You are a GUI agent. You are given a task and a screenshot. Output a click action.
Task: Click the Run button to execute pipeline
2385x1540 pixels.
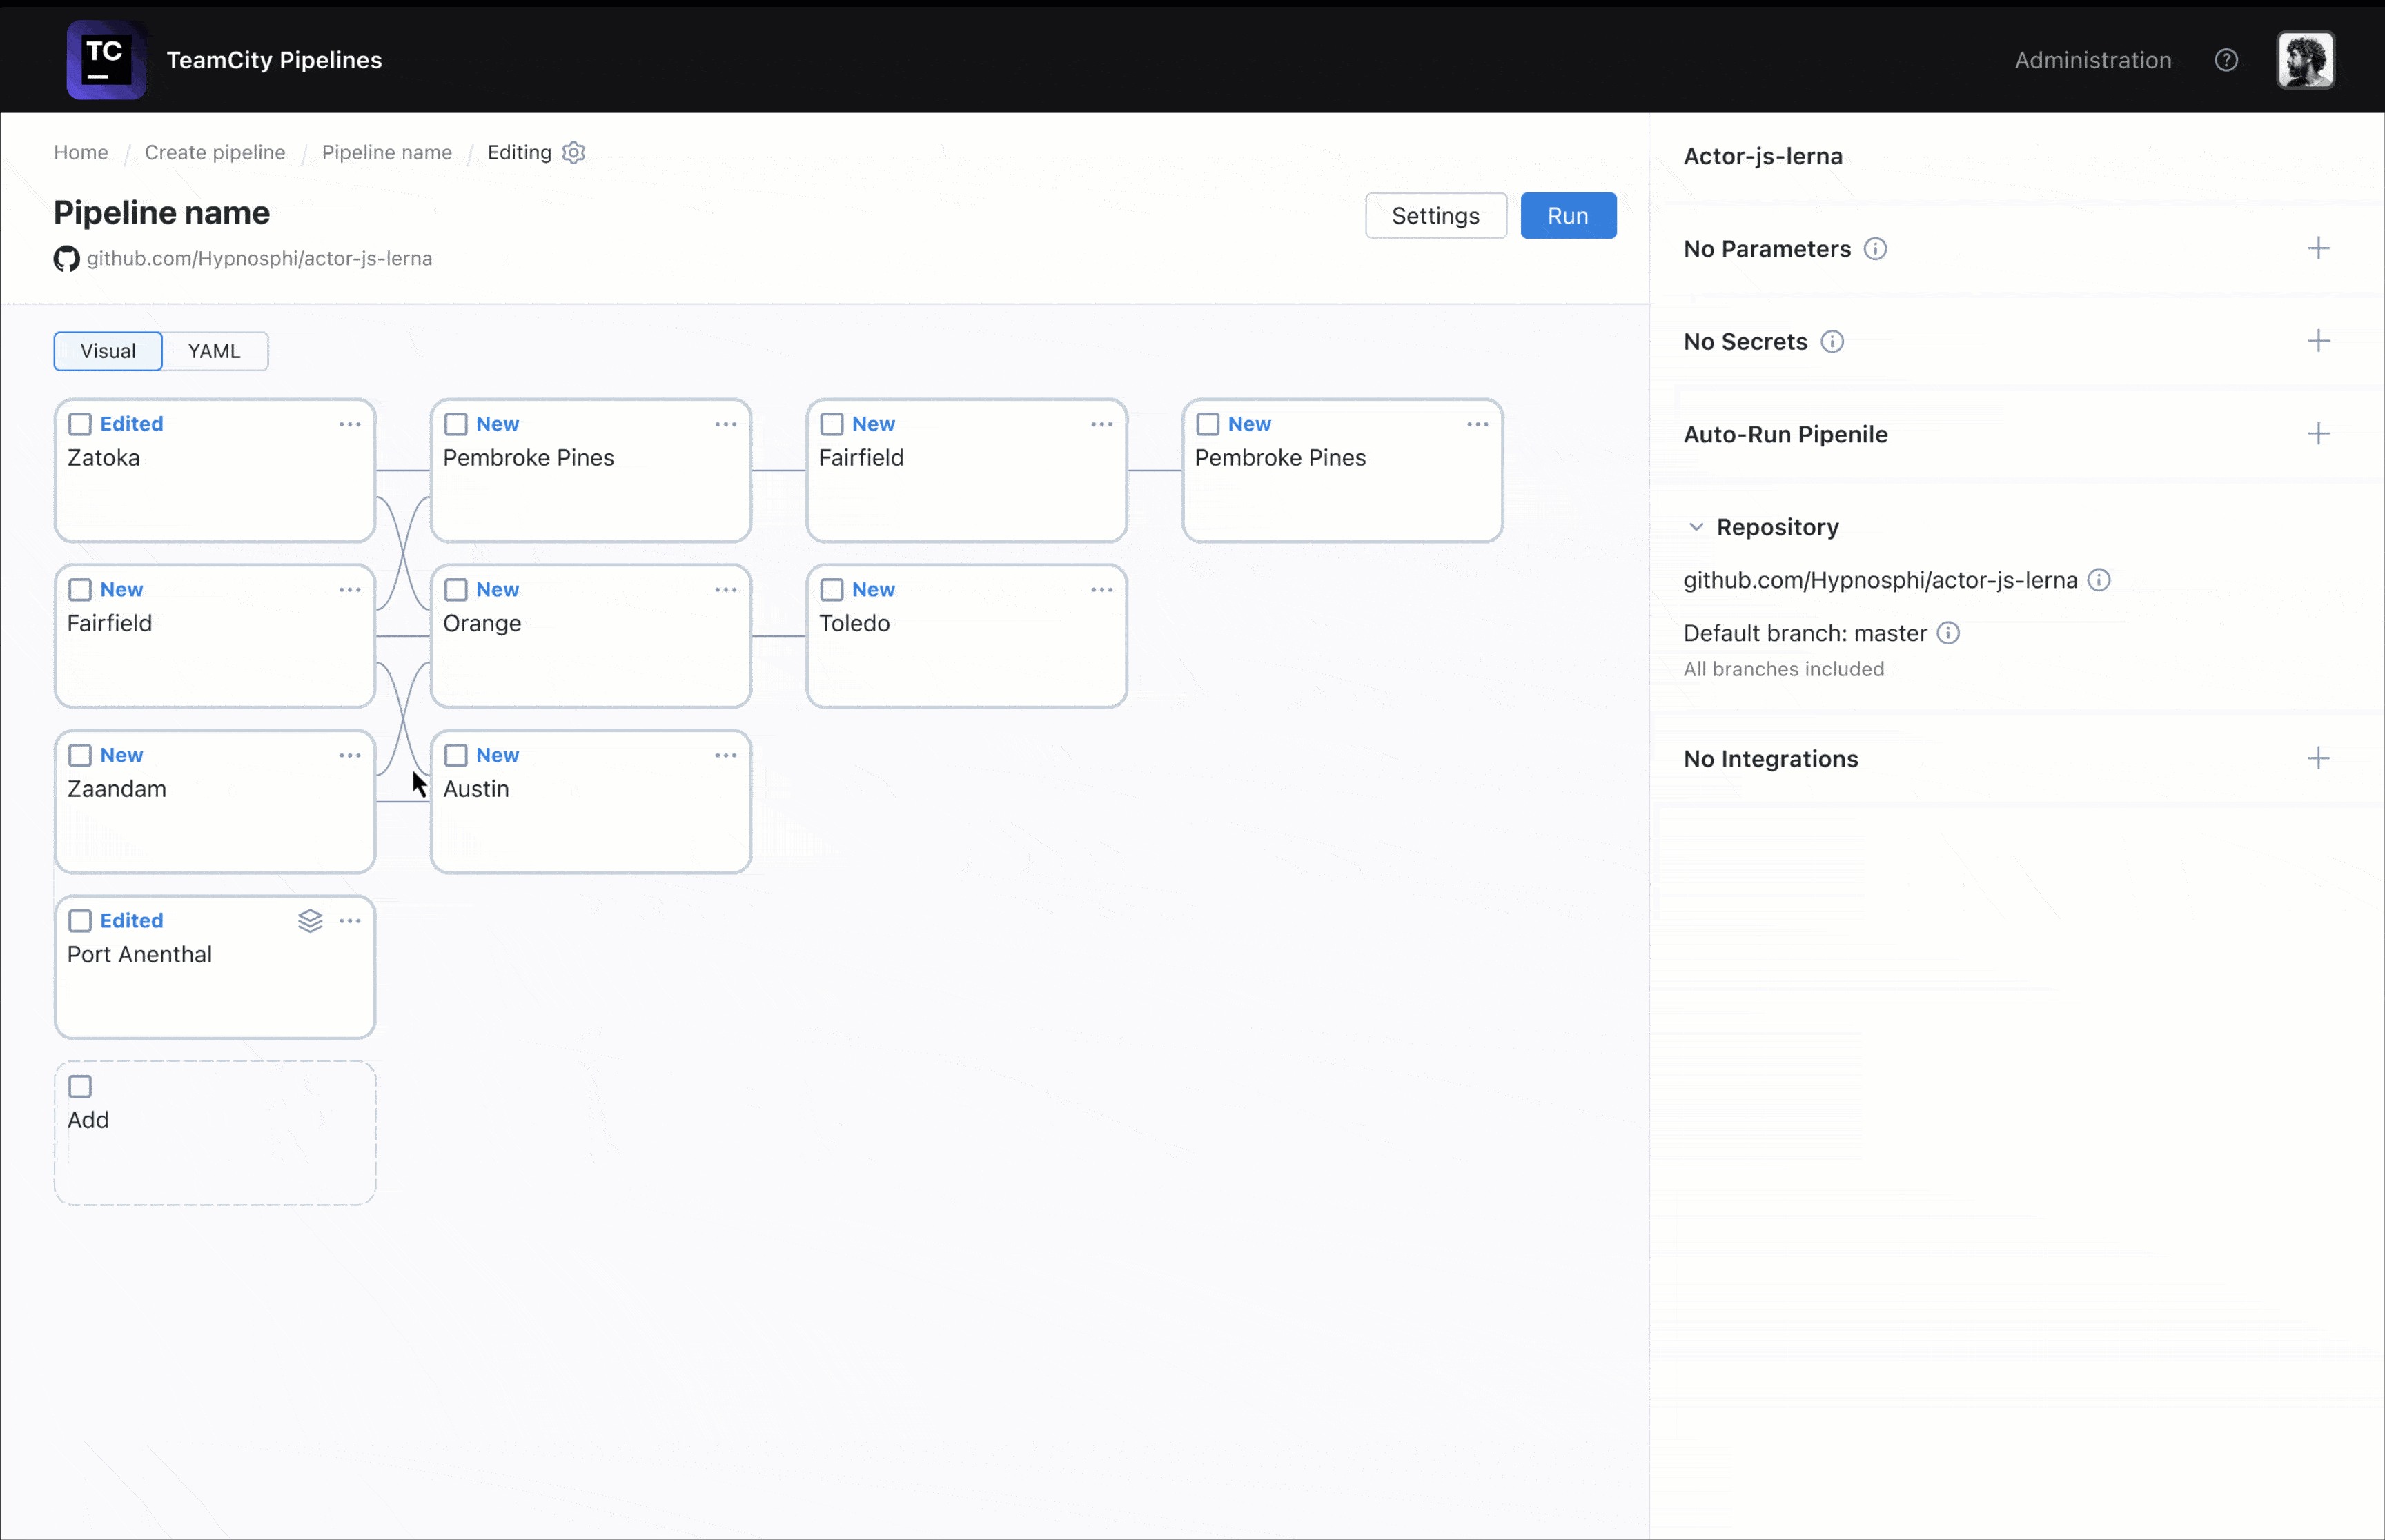1568,215
